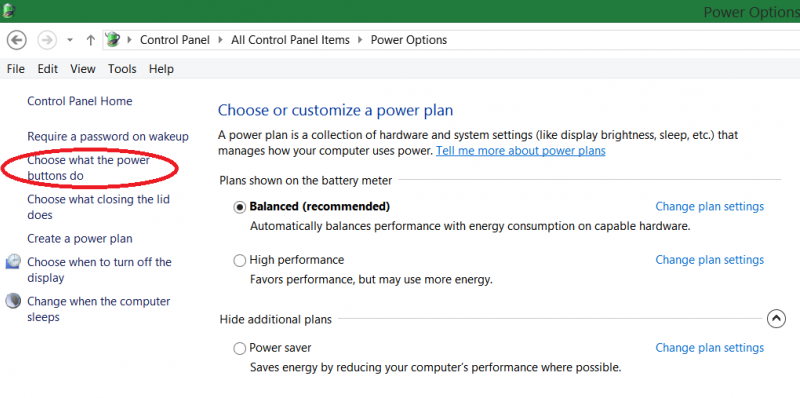800x398 pixels.
Task: Select the Power saver plan
Action: point(239,349)
